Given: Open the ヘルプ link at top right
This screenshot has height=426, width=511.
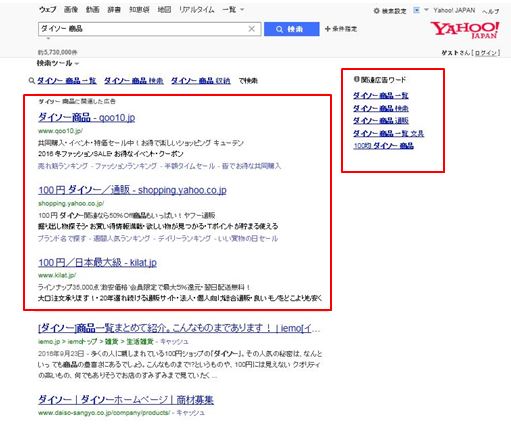Looking at the screenshot, I should coord(491,11).
